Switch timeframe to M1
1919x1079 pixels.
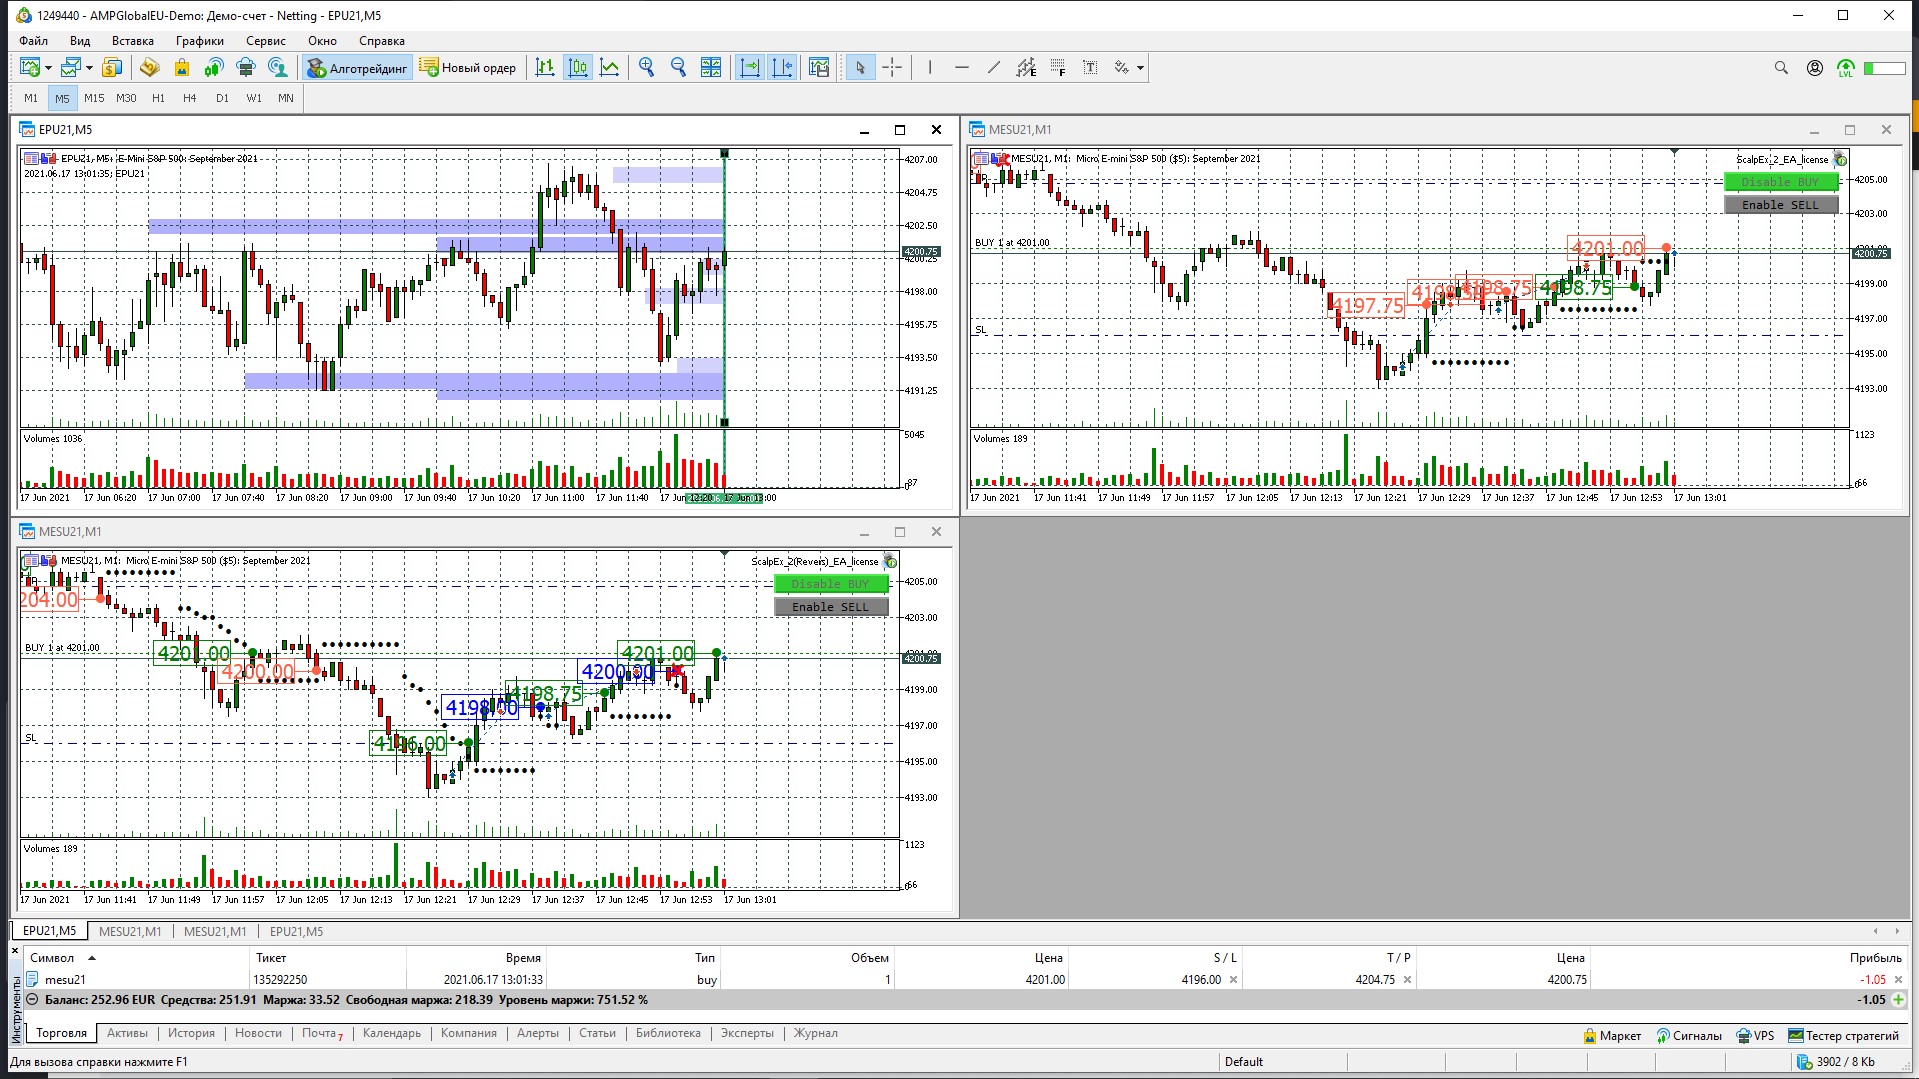click(x=31, y=98)
